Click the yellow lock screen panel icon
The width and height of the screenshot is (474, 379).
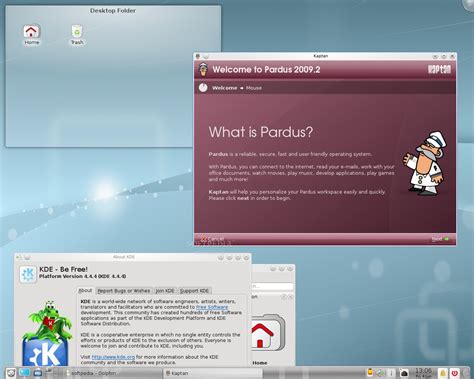point(443,373)
